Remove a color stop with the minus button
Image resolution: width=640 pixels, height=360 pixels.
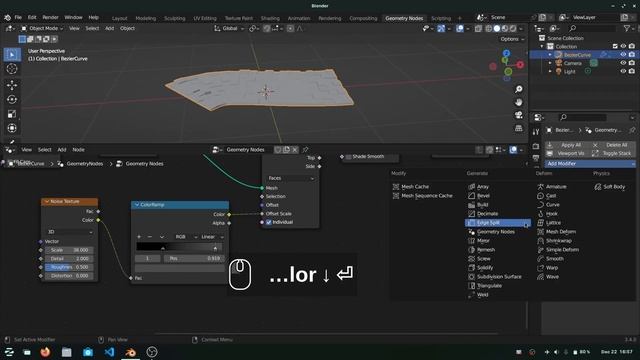tap(149, 237)
